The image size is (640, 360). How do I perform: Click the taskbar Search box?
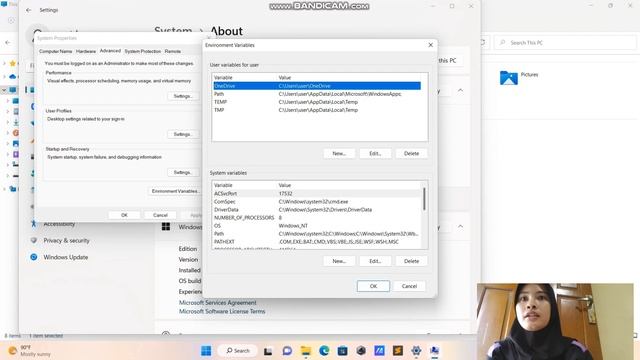(x=238, y=351)
